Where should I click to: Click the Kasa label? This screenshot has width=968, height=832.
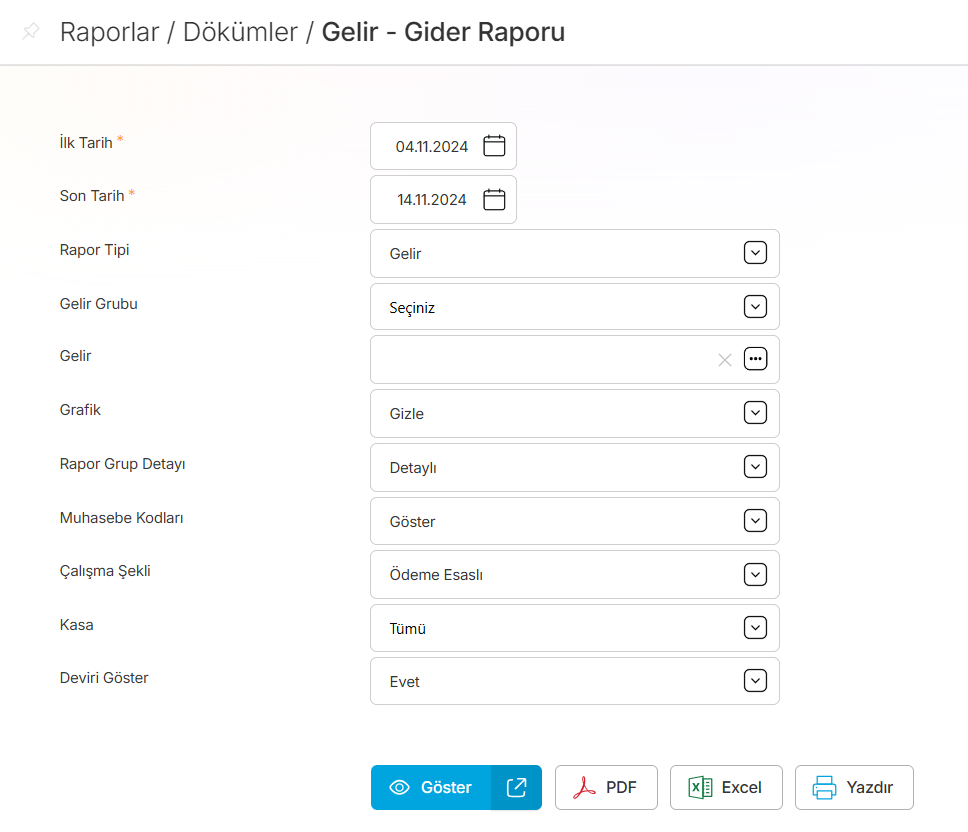pos(77,625)
